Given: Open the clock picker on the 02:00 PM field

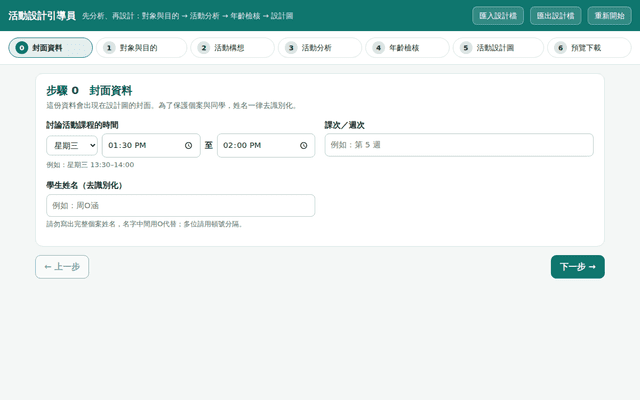Looking at the screenshot, I should [303, 145].
